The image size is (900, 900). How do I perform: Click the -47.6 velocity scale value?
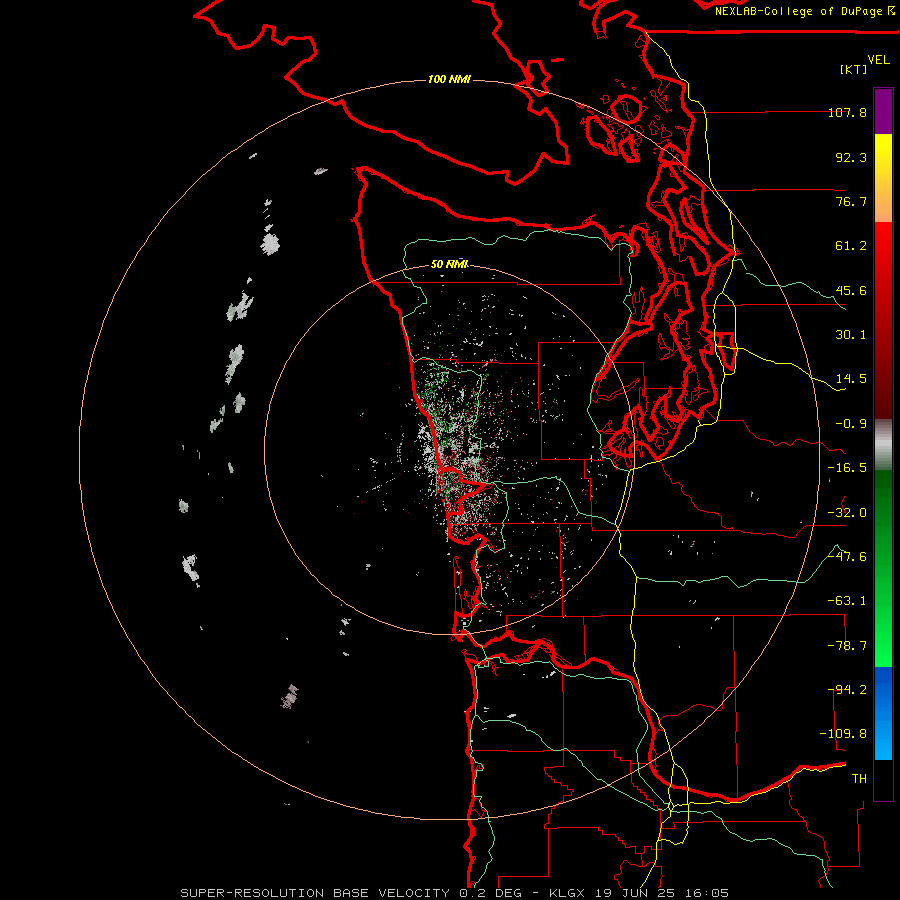click(x=847, y=557)
